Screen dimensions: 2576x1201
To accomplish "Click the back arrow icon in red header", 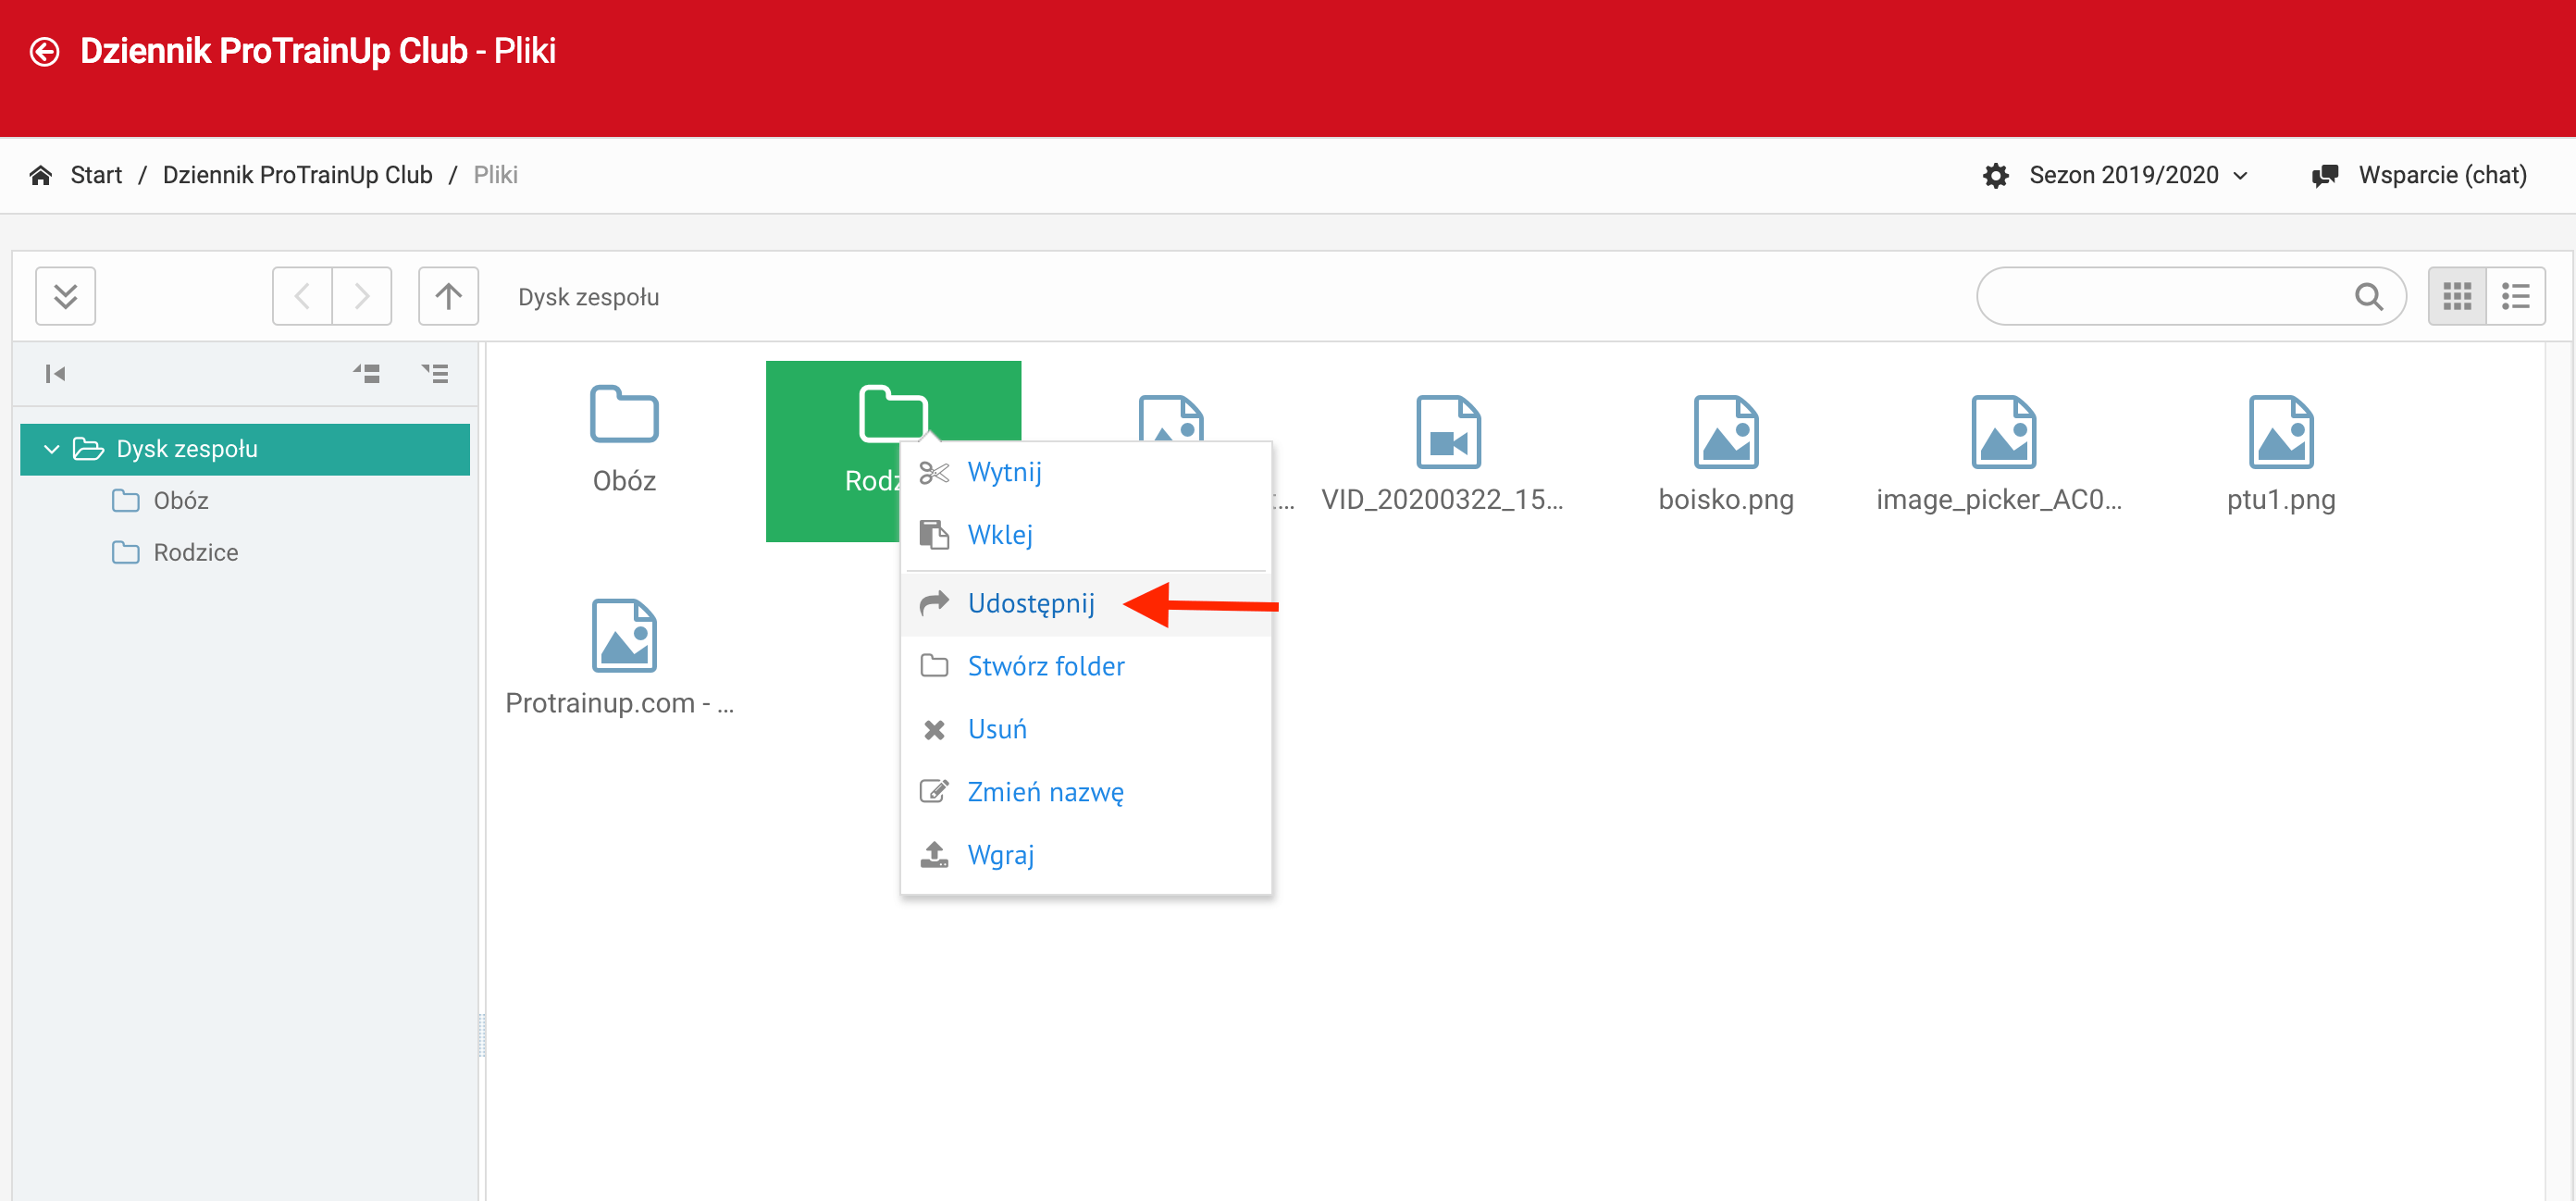I will coord(45,51).
